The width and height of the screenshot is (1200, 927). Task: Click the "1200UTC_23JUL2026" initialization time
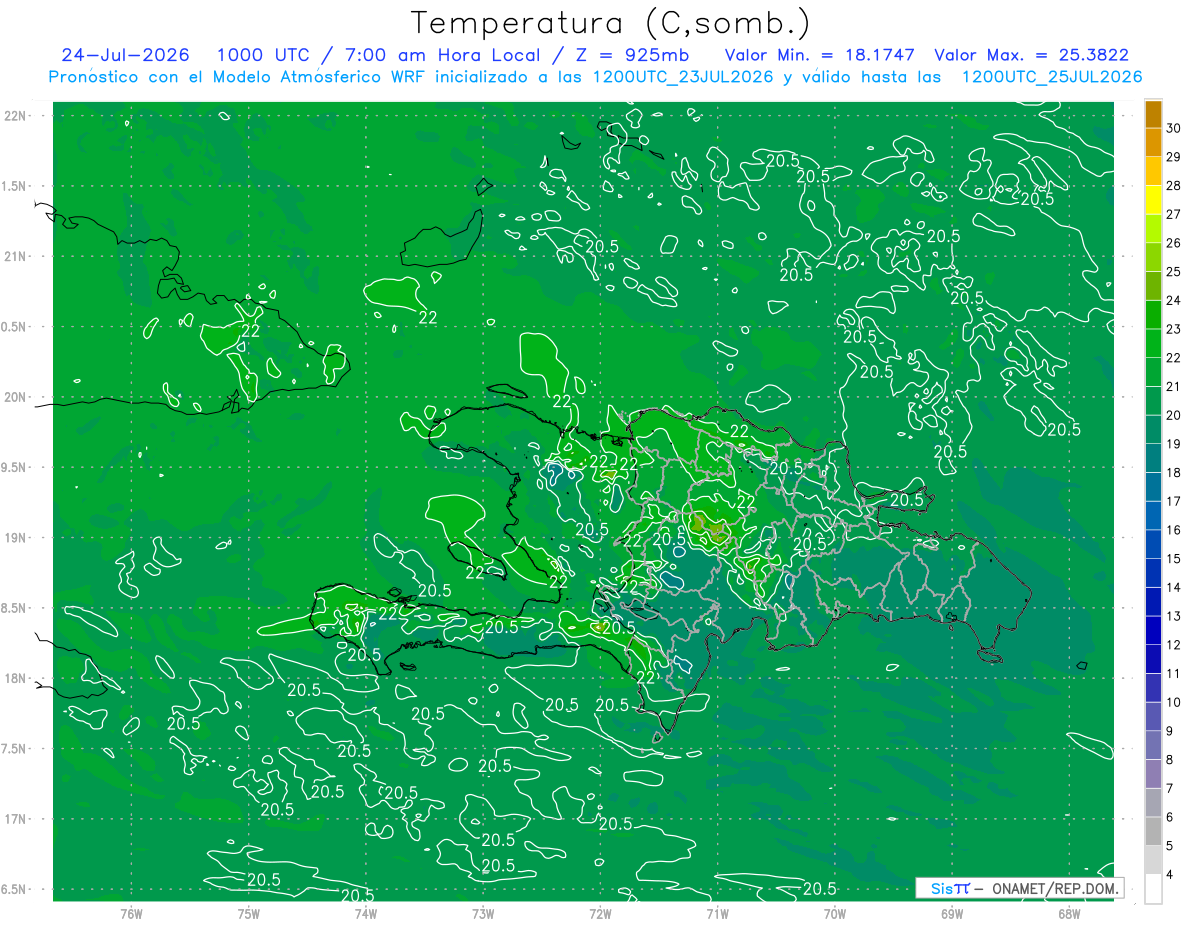click(x=683, y=77)
